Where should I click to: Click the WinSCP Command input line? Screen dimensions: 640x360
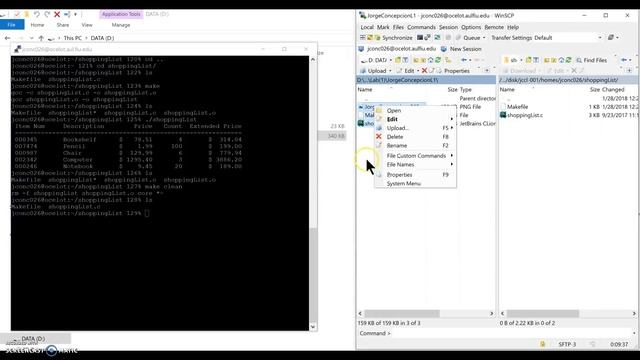512,333
